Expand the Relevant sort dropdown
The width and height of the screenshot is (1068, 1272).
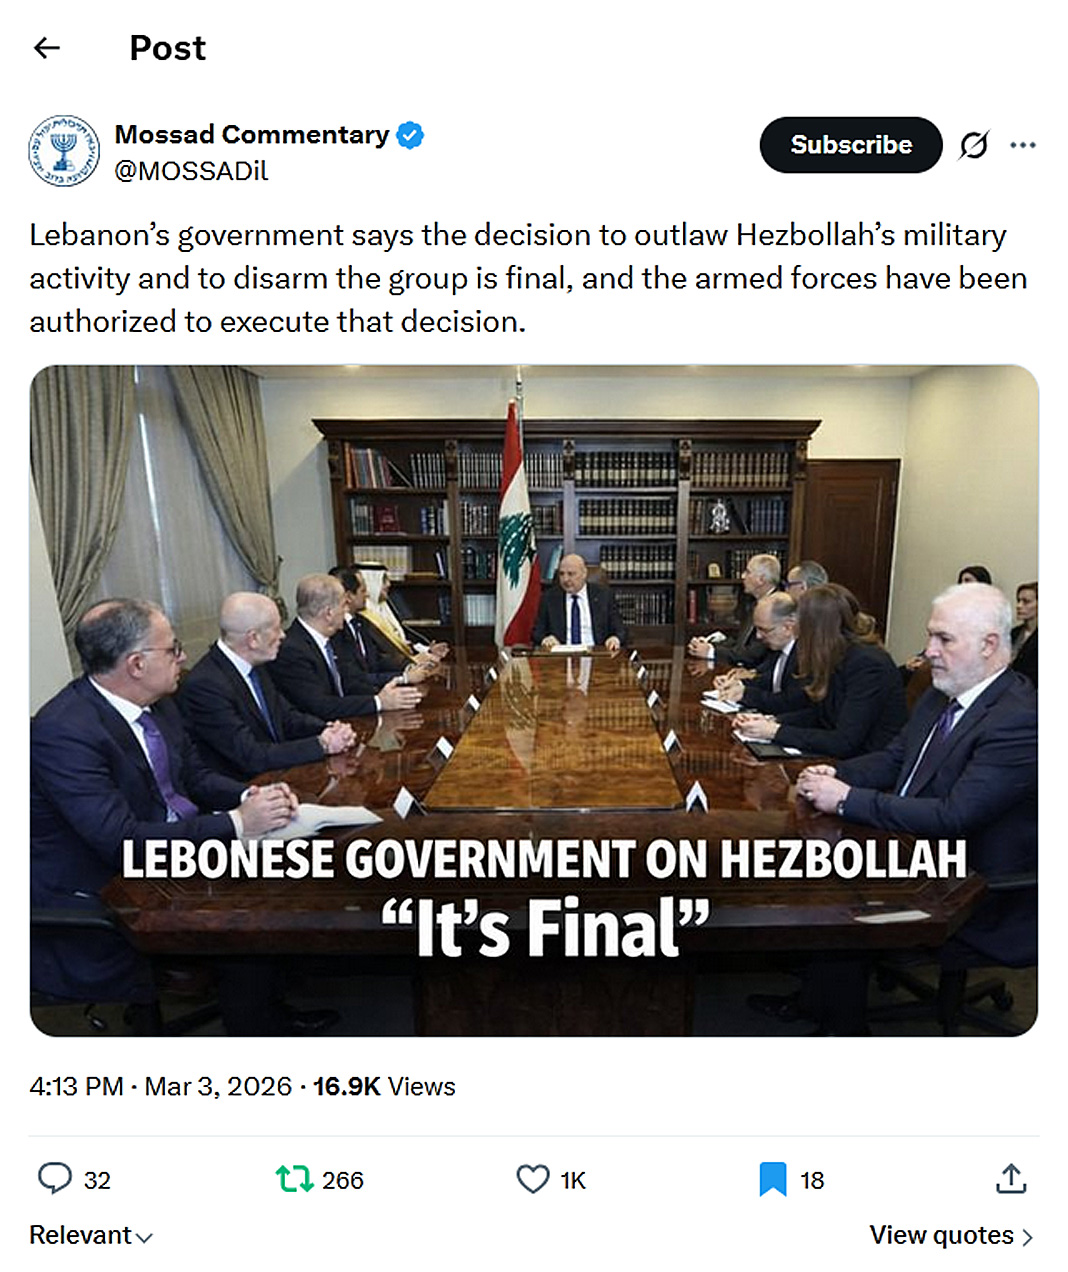pyautogui.click(x=91, y=1236)
